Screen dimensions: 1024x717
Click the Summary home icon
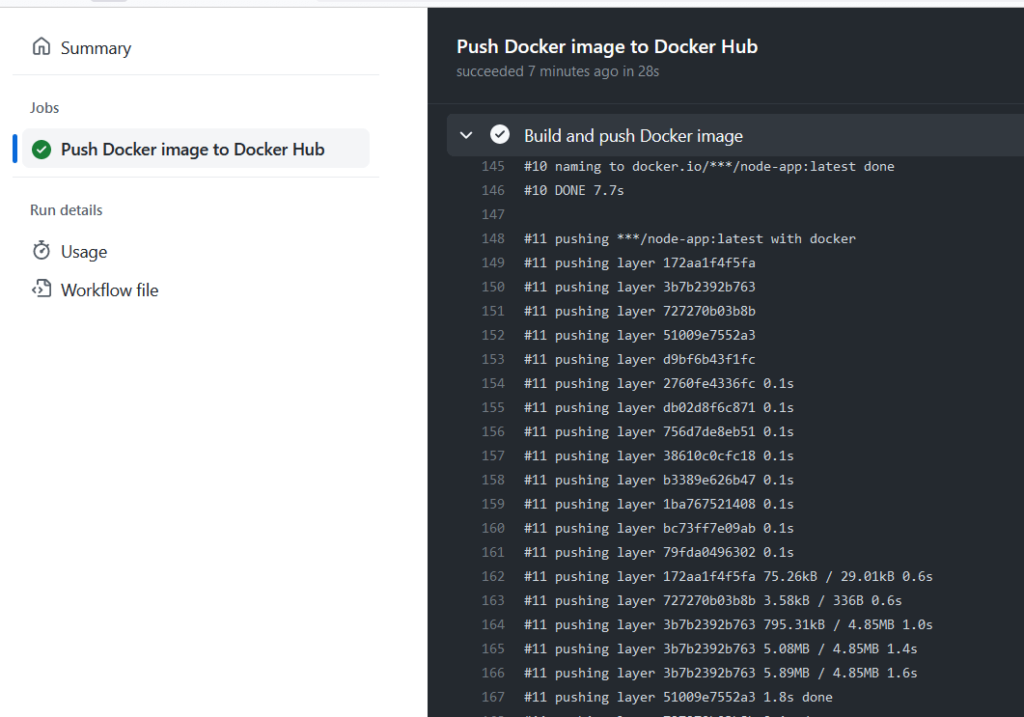pos(41,47)
